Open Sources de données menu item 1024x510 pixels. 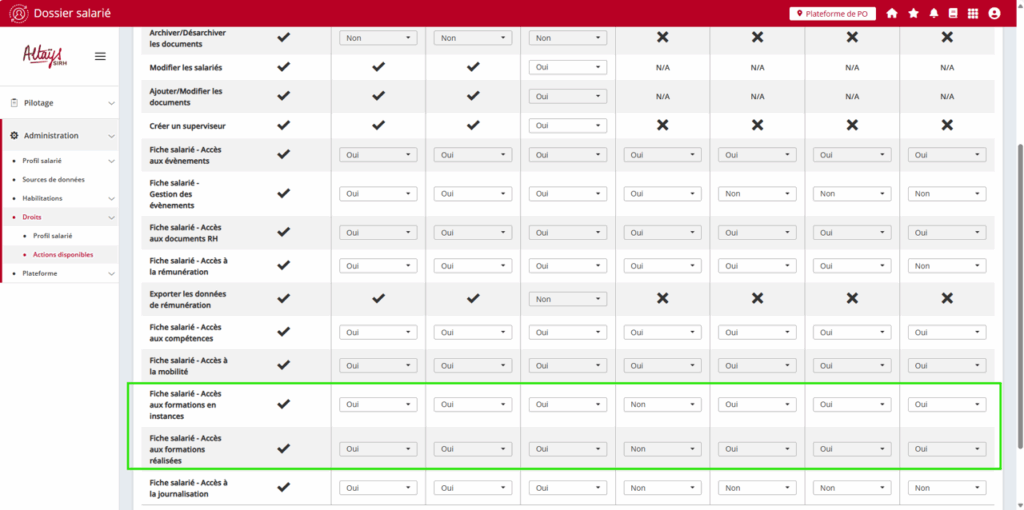coord(54,180)
